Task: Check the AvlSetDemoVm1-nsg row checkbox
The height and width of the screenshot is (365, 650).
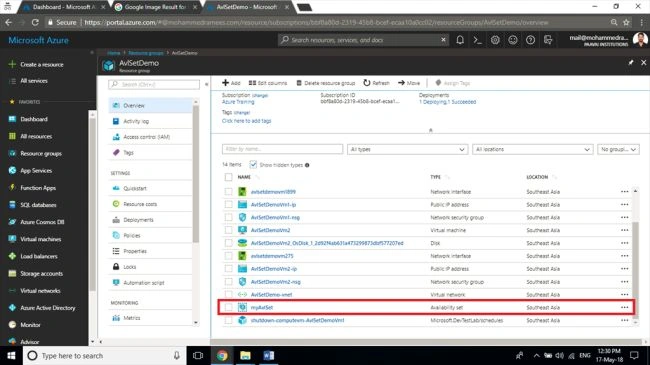Action: point(228,217)
